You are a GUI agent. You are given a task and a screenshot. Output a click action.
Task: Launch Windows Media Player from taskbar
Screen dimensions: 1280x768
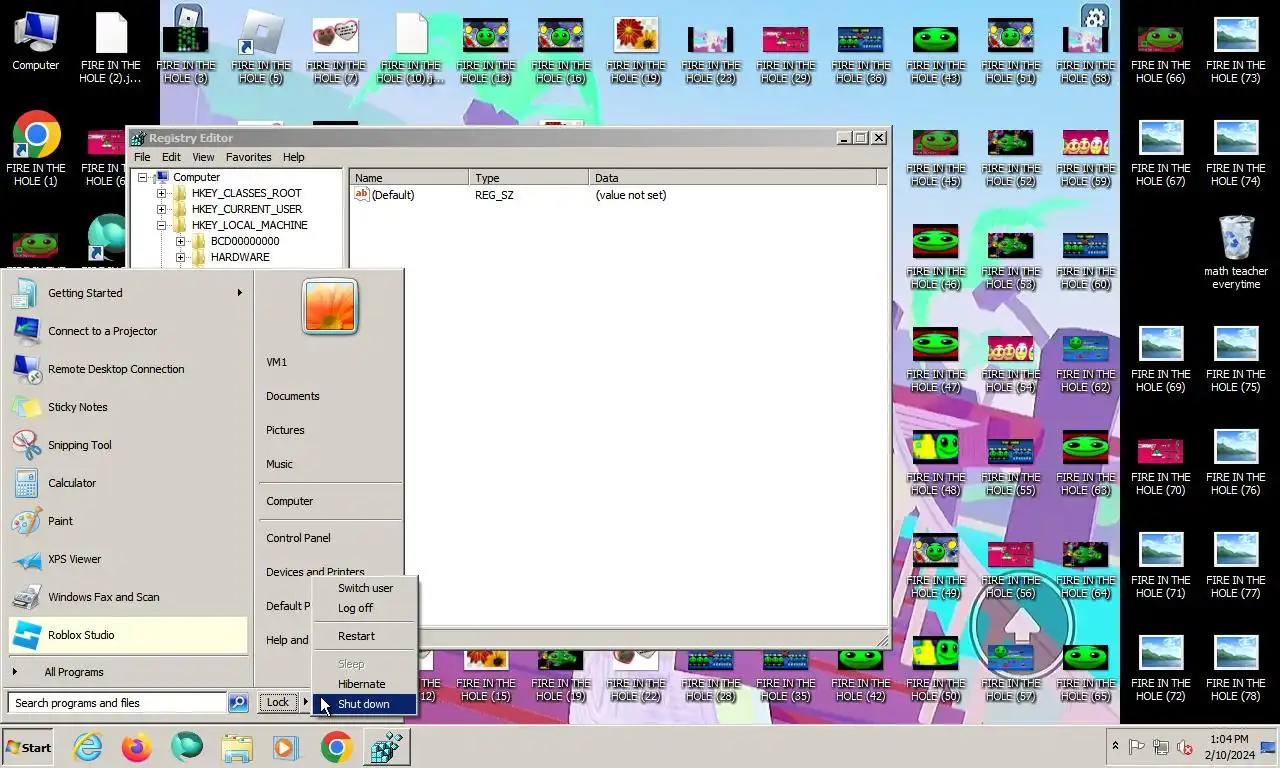pyautogui.click(x=285, y=747)
